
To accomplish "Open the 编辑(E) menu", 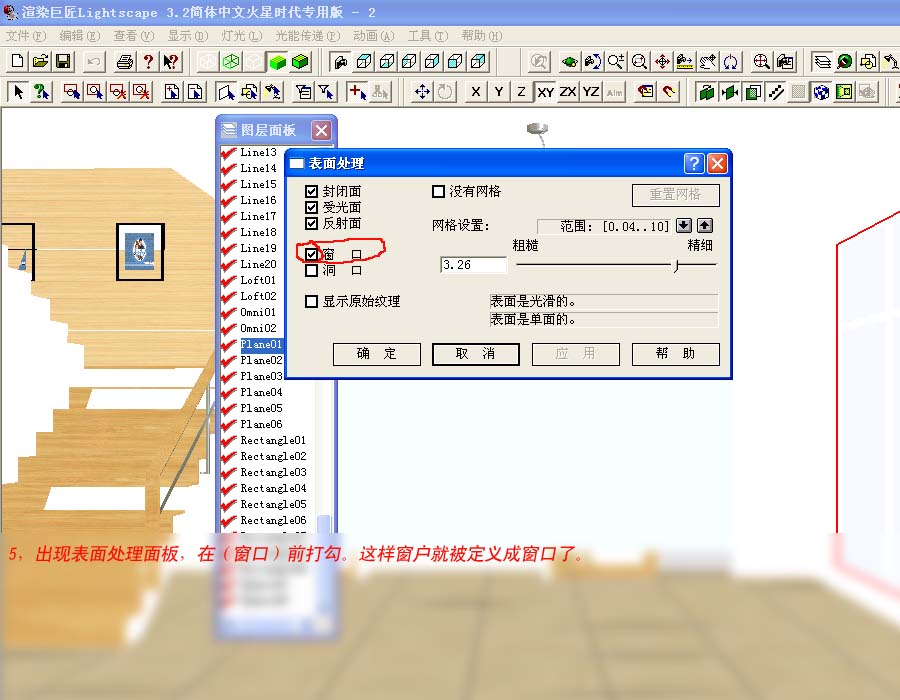I will (79, 36).
